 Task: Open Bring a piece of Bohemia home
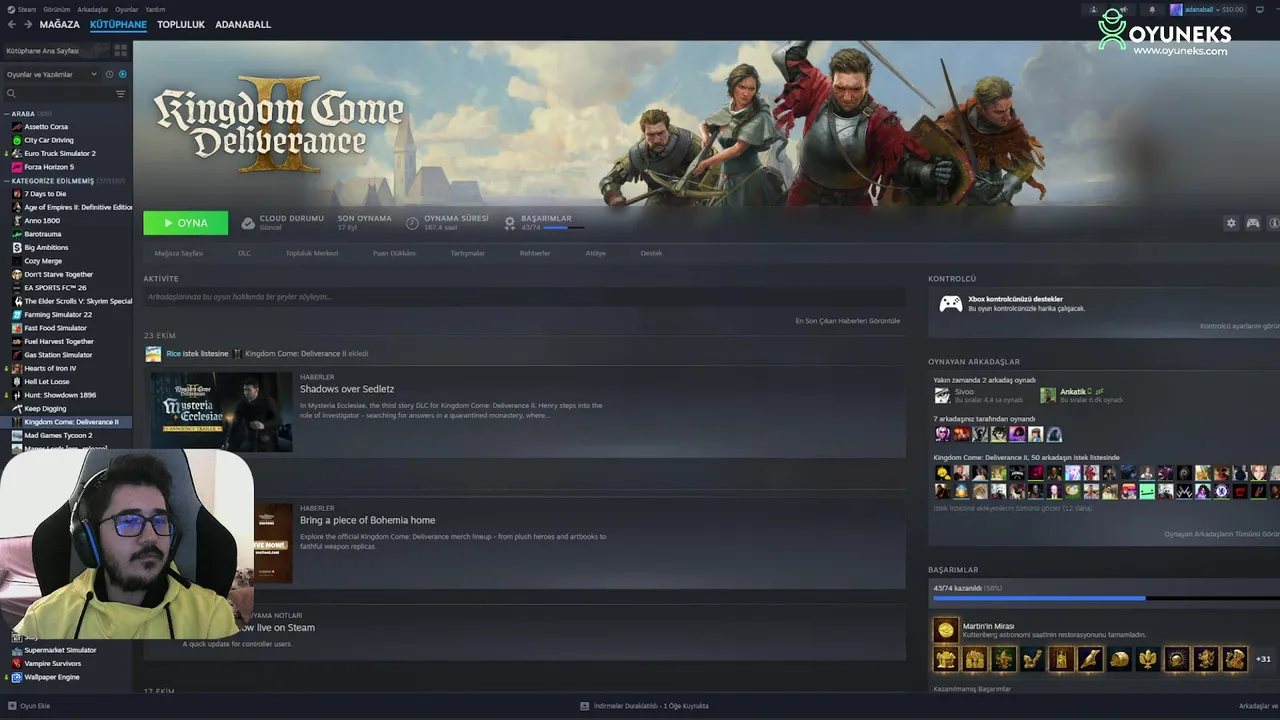[x=367, y=520]
